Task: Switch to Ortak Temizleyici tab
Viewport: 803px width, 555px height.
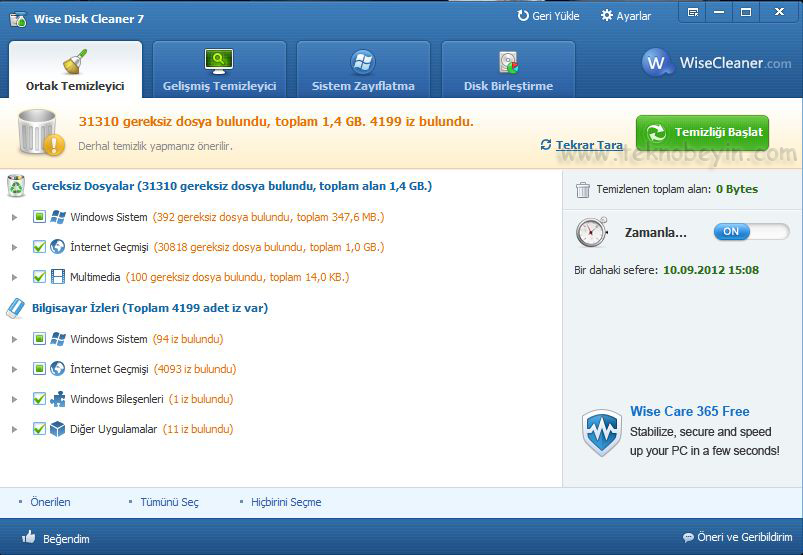Action: point(75,70)
